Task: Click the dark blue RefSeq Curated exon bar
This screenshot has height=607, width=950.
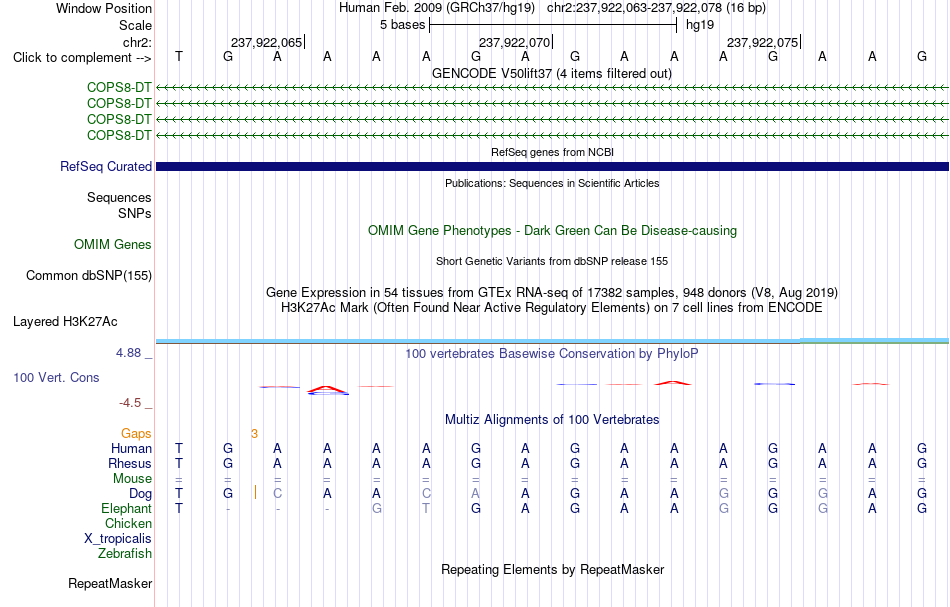Action: click(552, 167)
